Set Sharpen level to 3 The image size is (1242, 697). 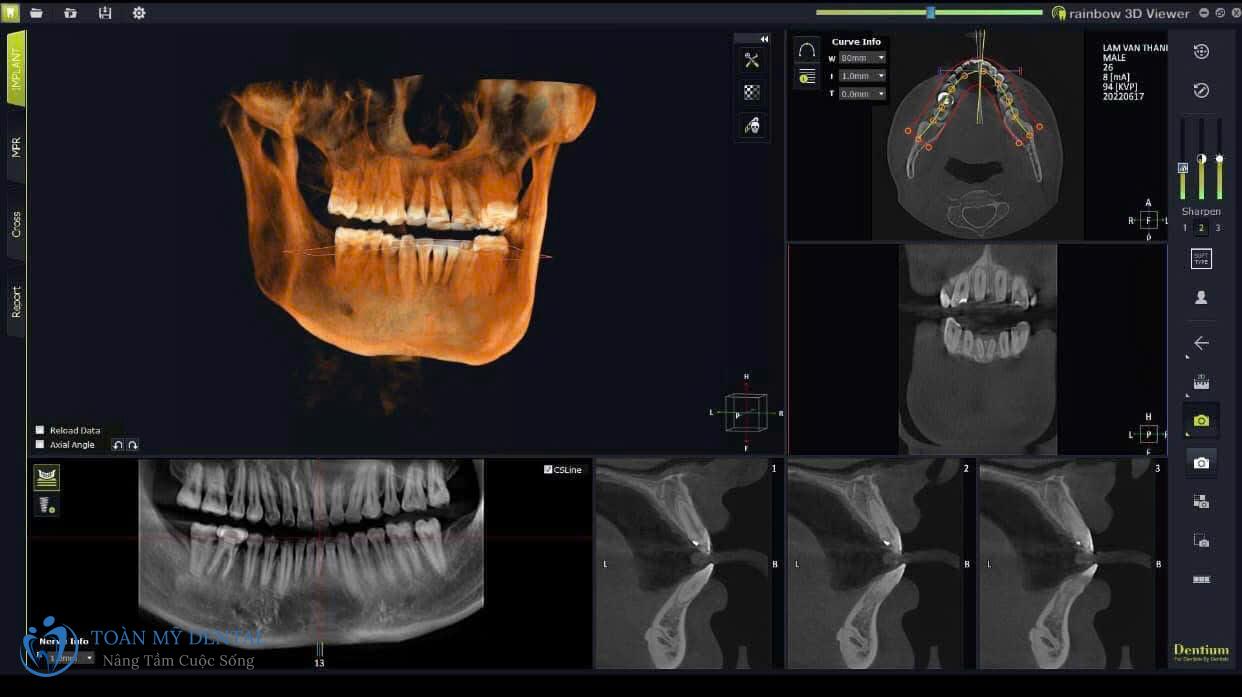(x=1218, y=228)
